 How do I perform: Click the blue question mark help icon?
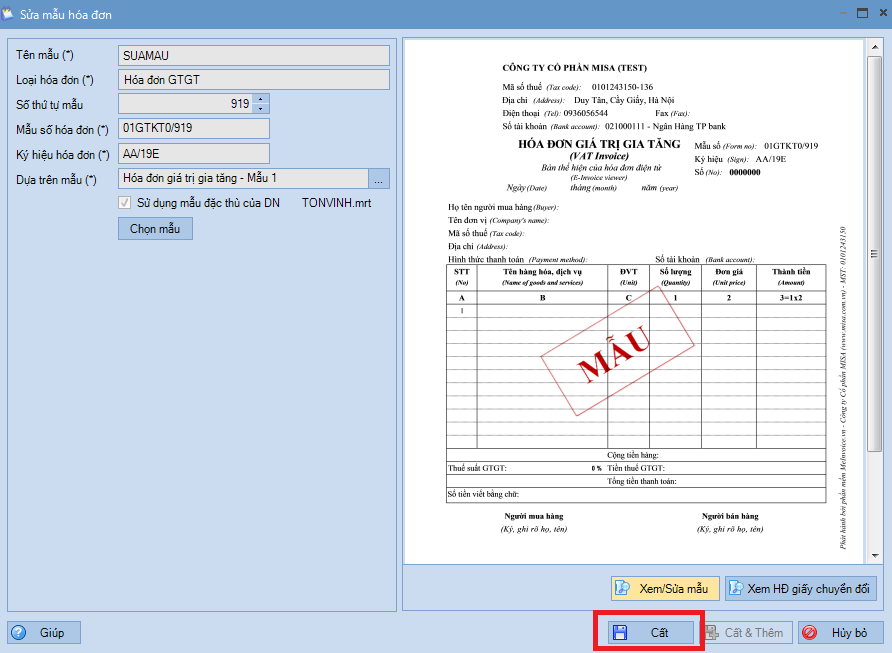(x=18, y=633)
